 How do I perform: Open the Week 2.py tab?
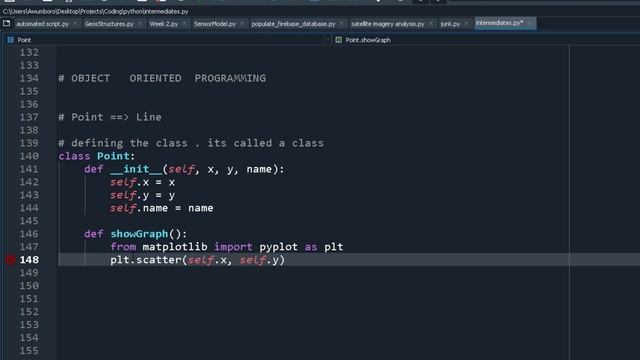pos(163,24)
